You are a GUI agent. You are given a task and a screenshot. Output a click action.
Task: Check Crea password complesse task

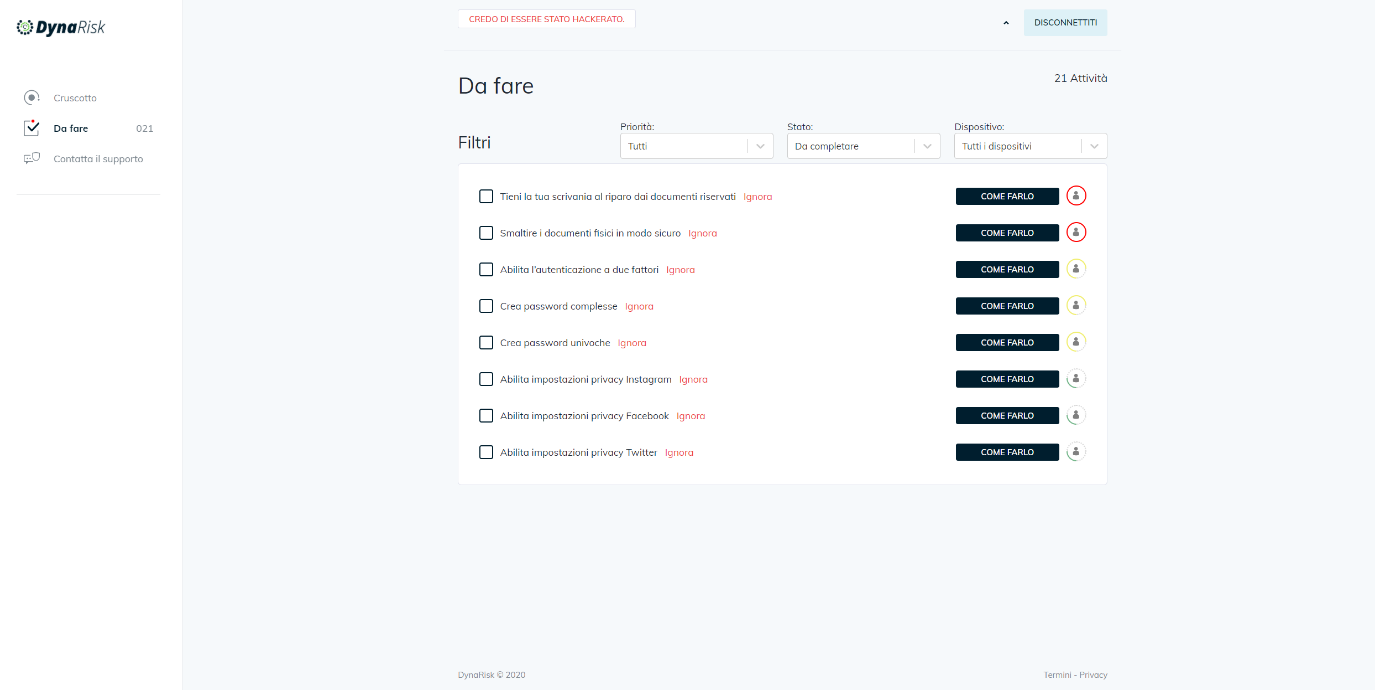click(x=486, y=306)
